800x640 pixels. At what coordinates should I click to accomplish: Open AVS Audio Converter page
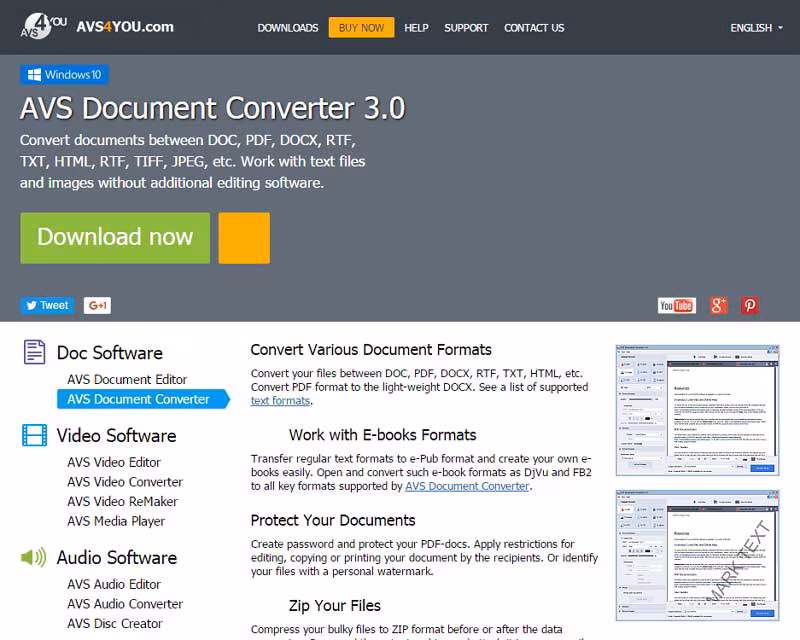(x=125, y=604)
